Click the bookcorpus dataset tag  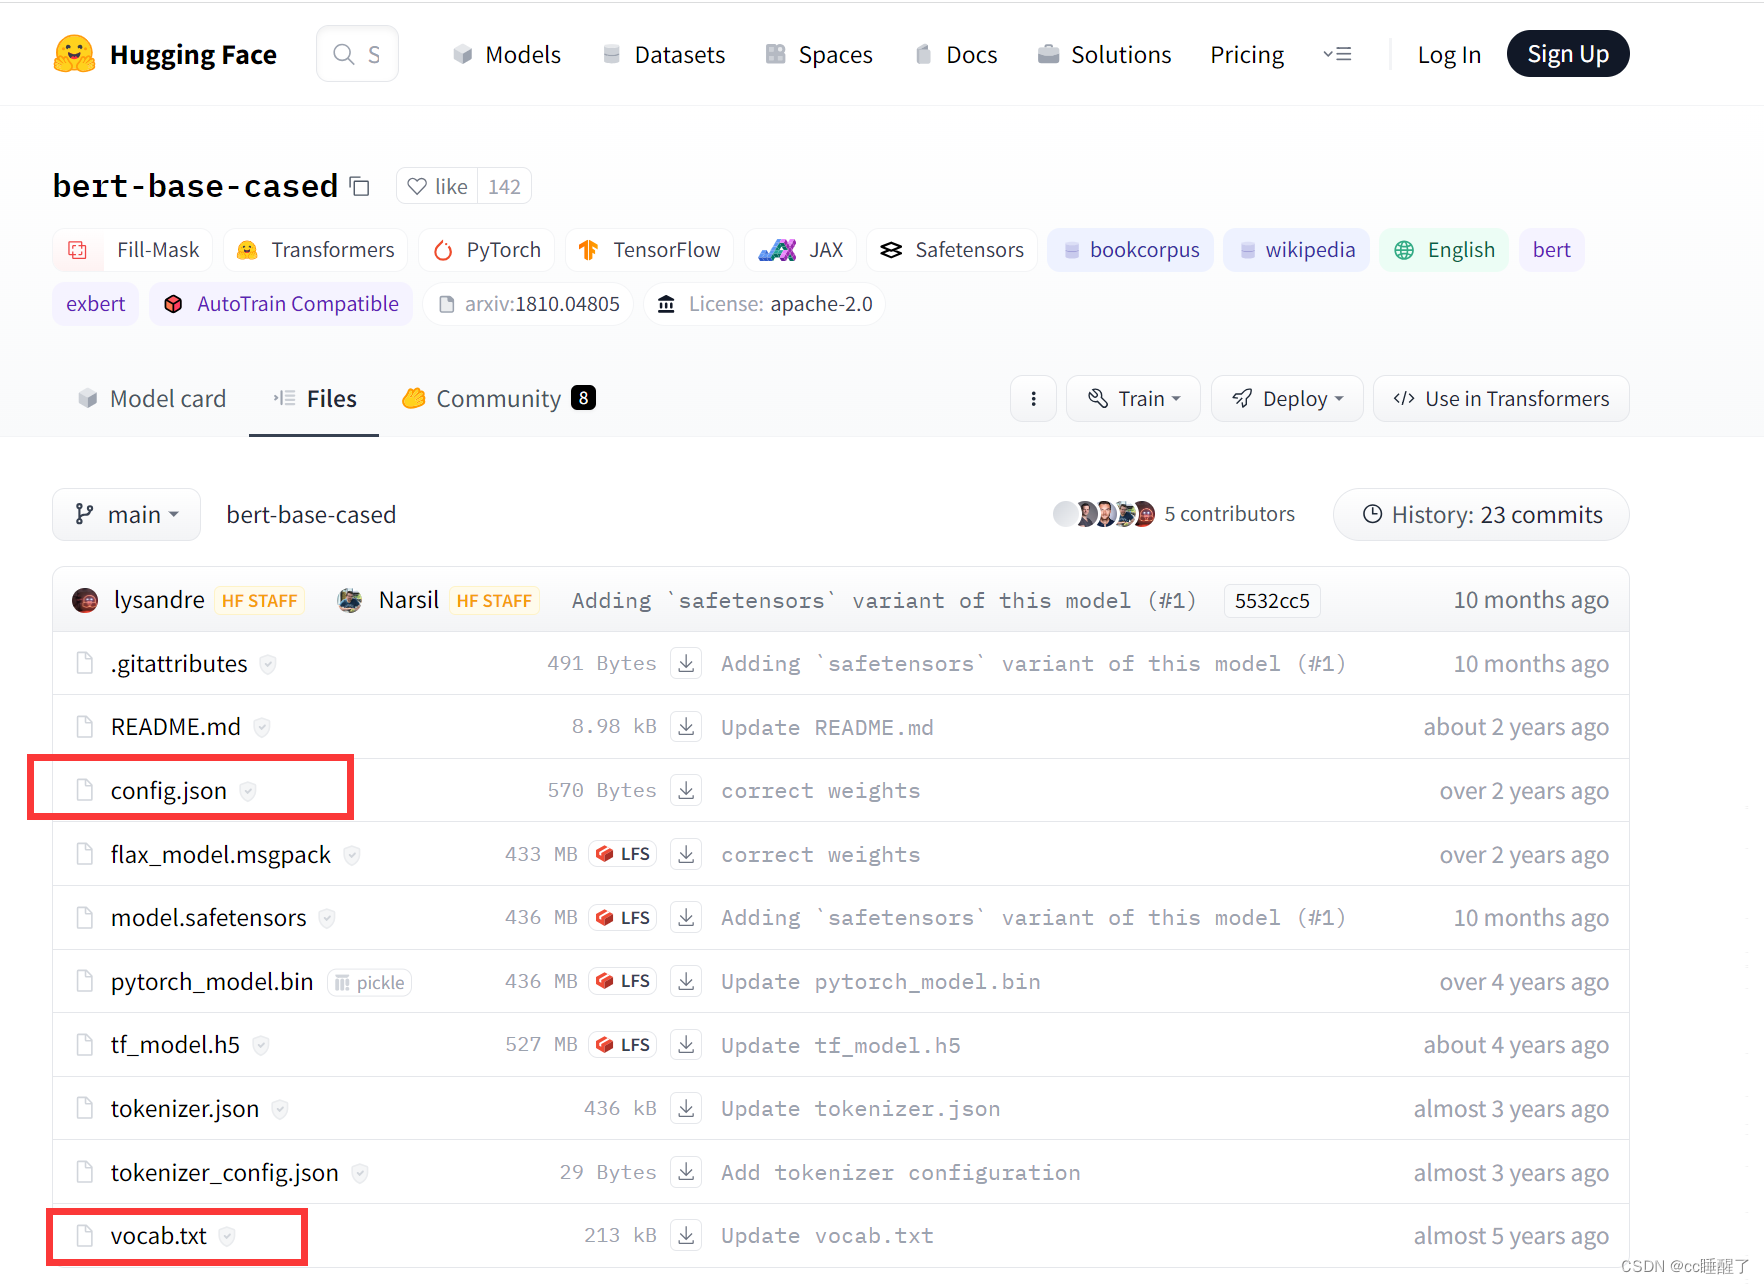(x=1130, y=250)
